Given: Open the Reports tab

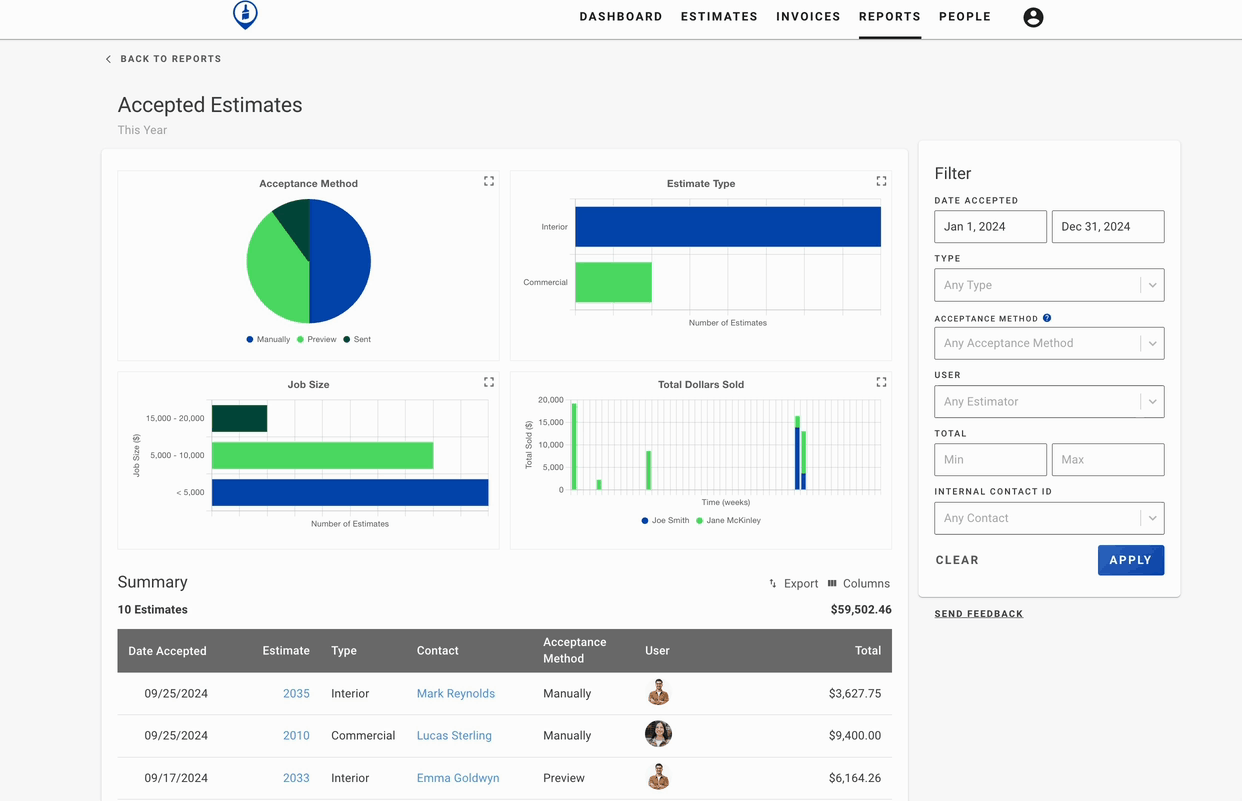Looking at the screenshot, I should pyautogui.click(x=890, y=17).
